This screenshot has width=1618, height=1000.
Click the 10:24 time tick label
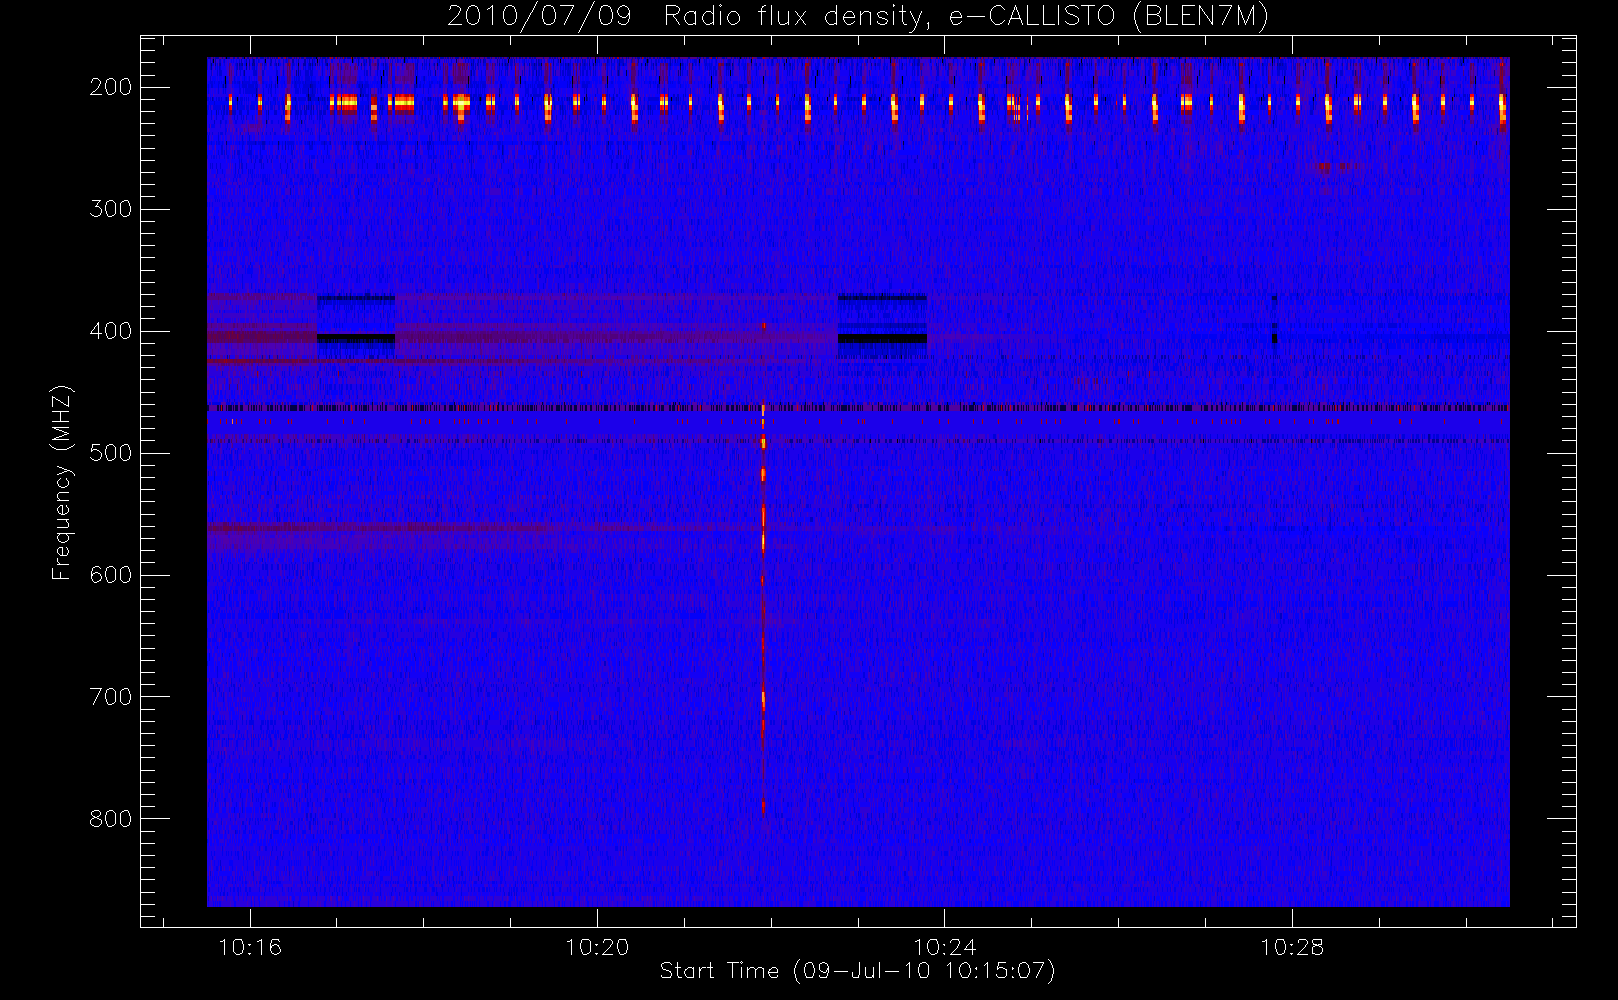click(944, 947)
